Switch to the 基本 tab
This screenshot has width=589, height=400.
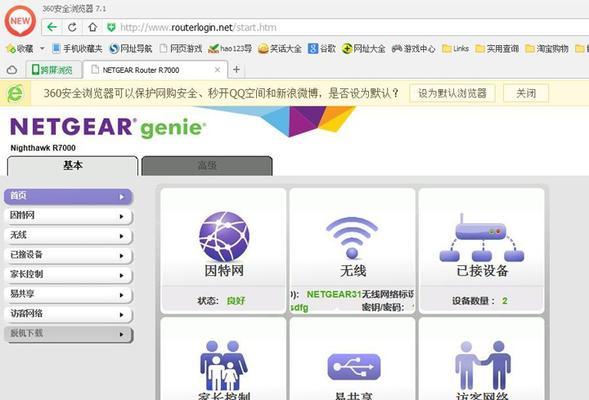[x=72, y=166]
